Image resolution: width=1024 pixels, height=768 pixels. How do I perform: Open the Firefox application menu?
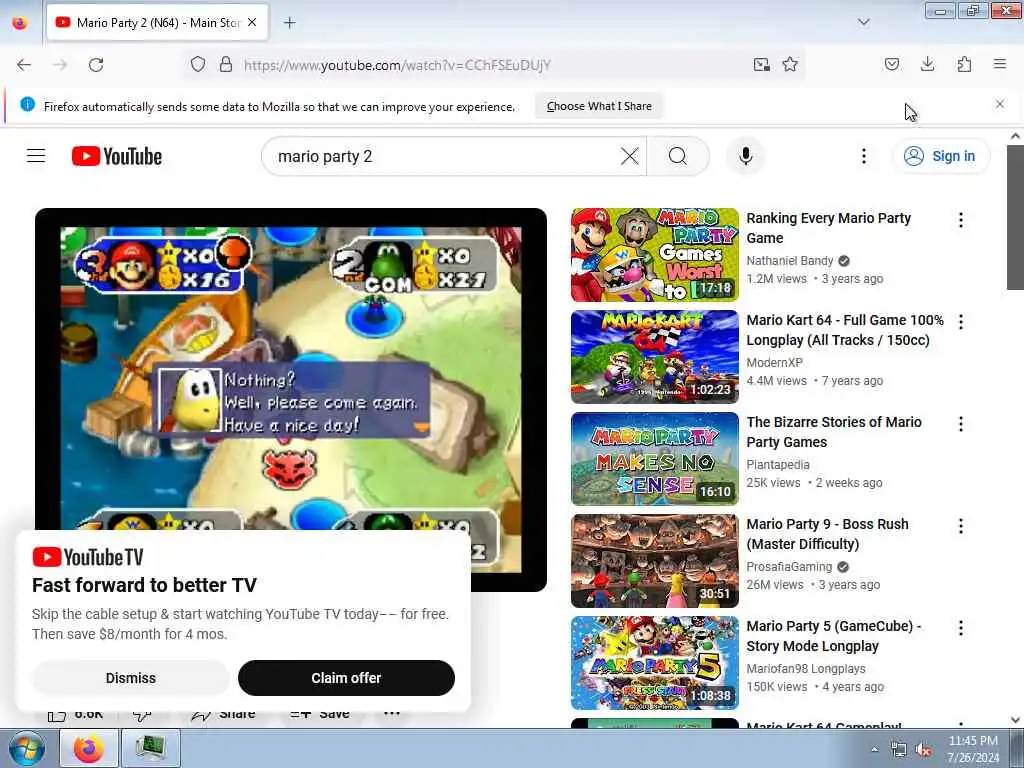coord(1000,64)
